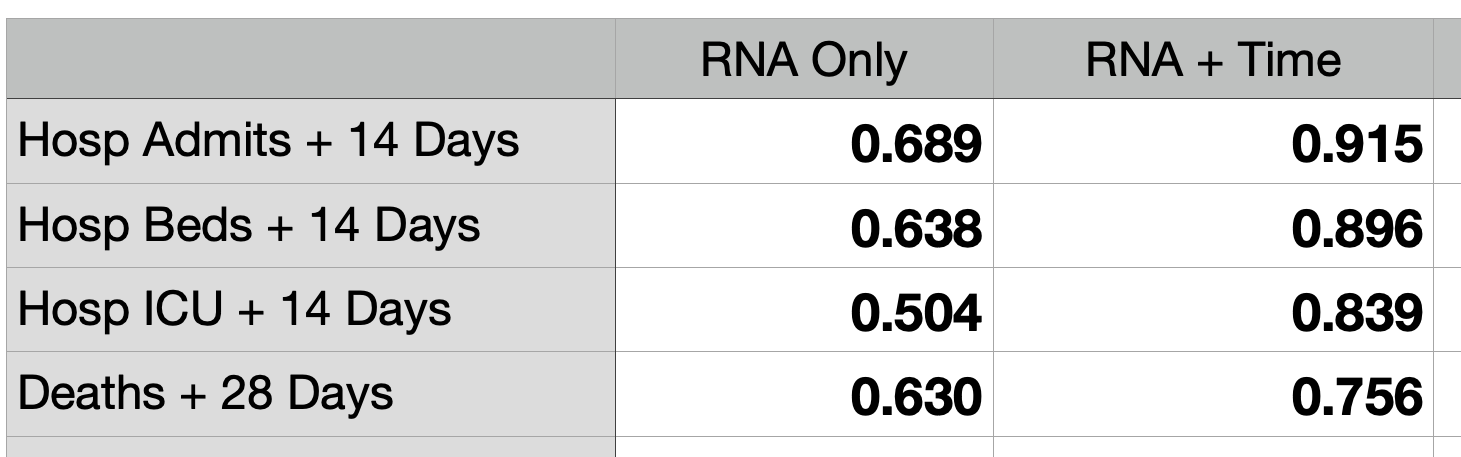The width and height of the screenshot is (1461, 457).
Task: Select the cell containing 0.689
Action: [x=804, y=141]
